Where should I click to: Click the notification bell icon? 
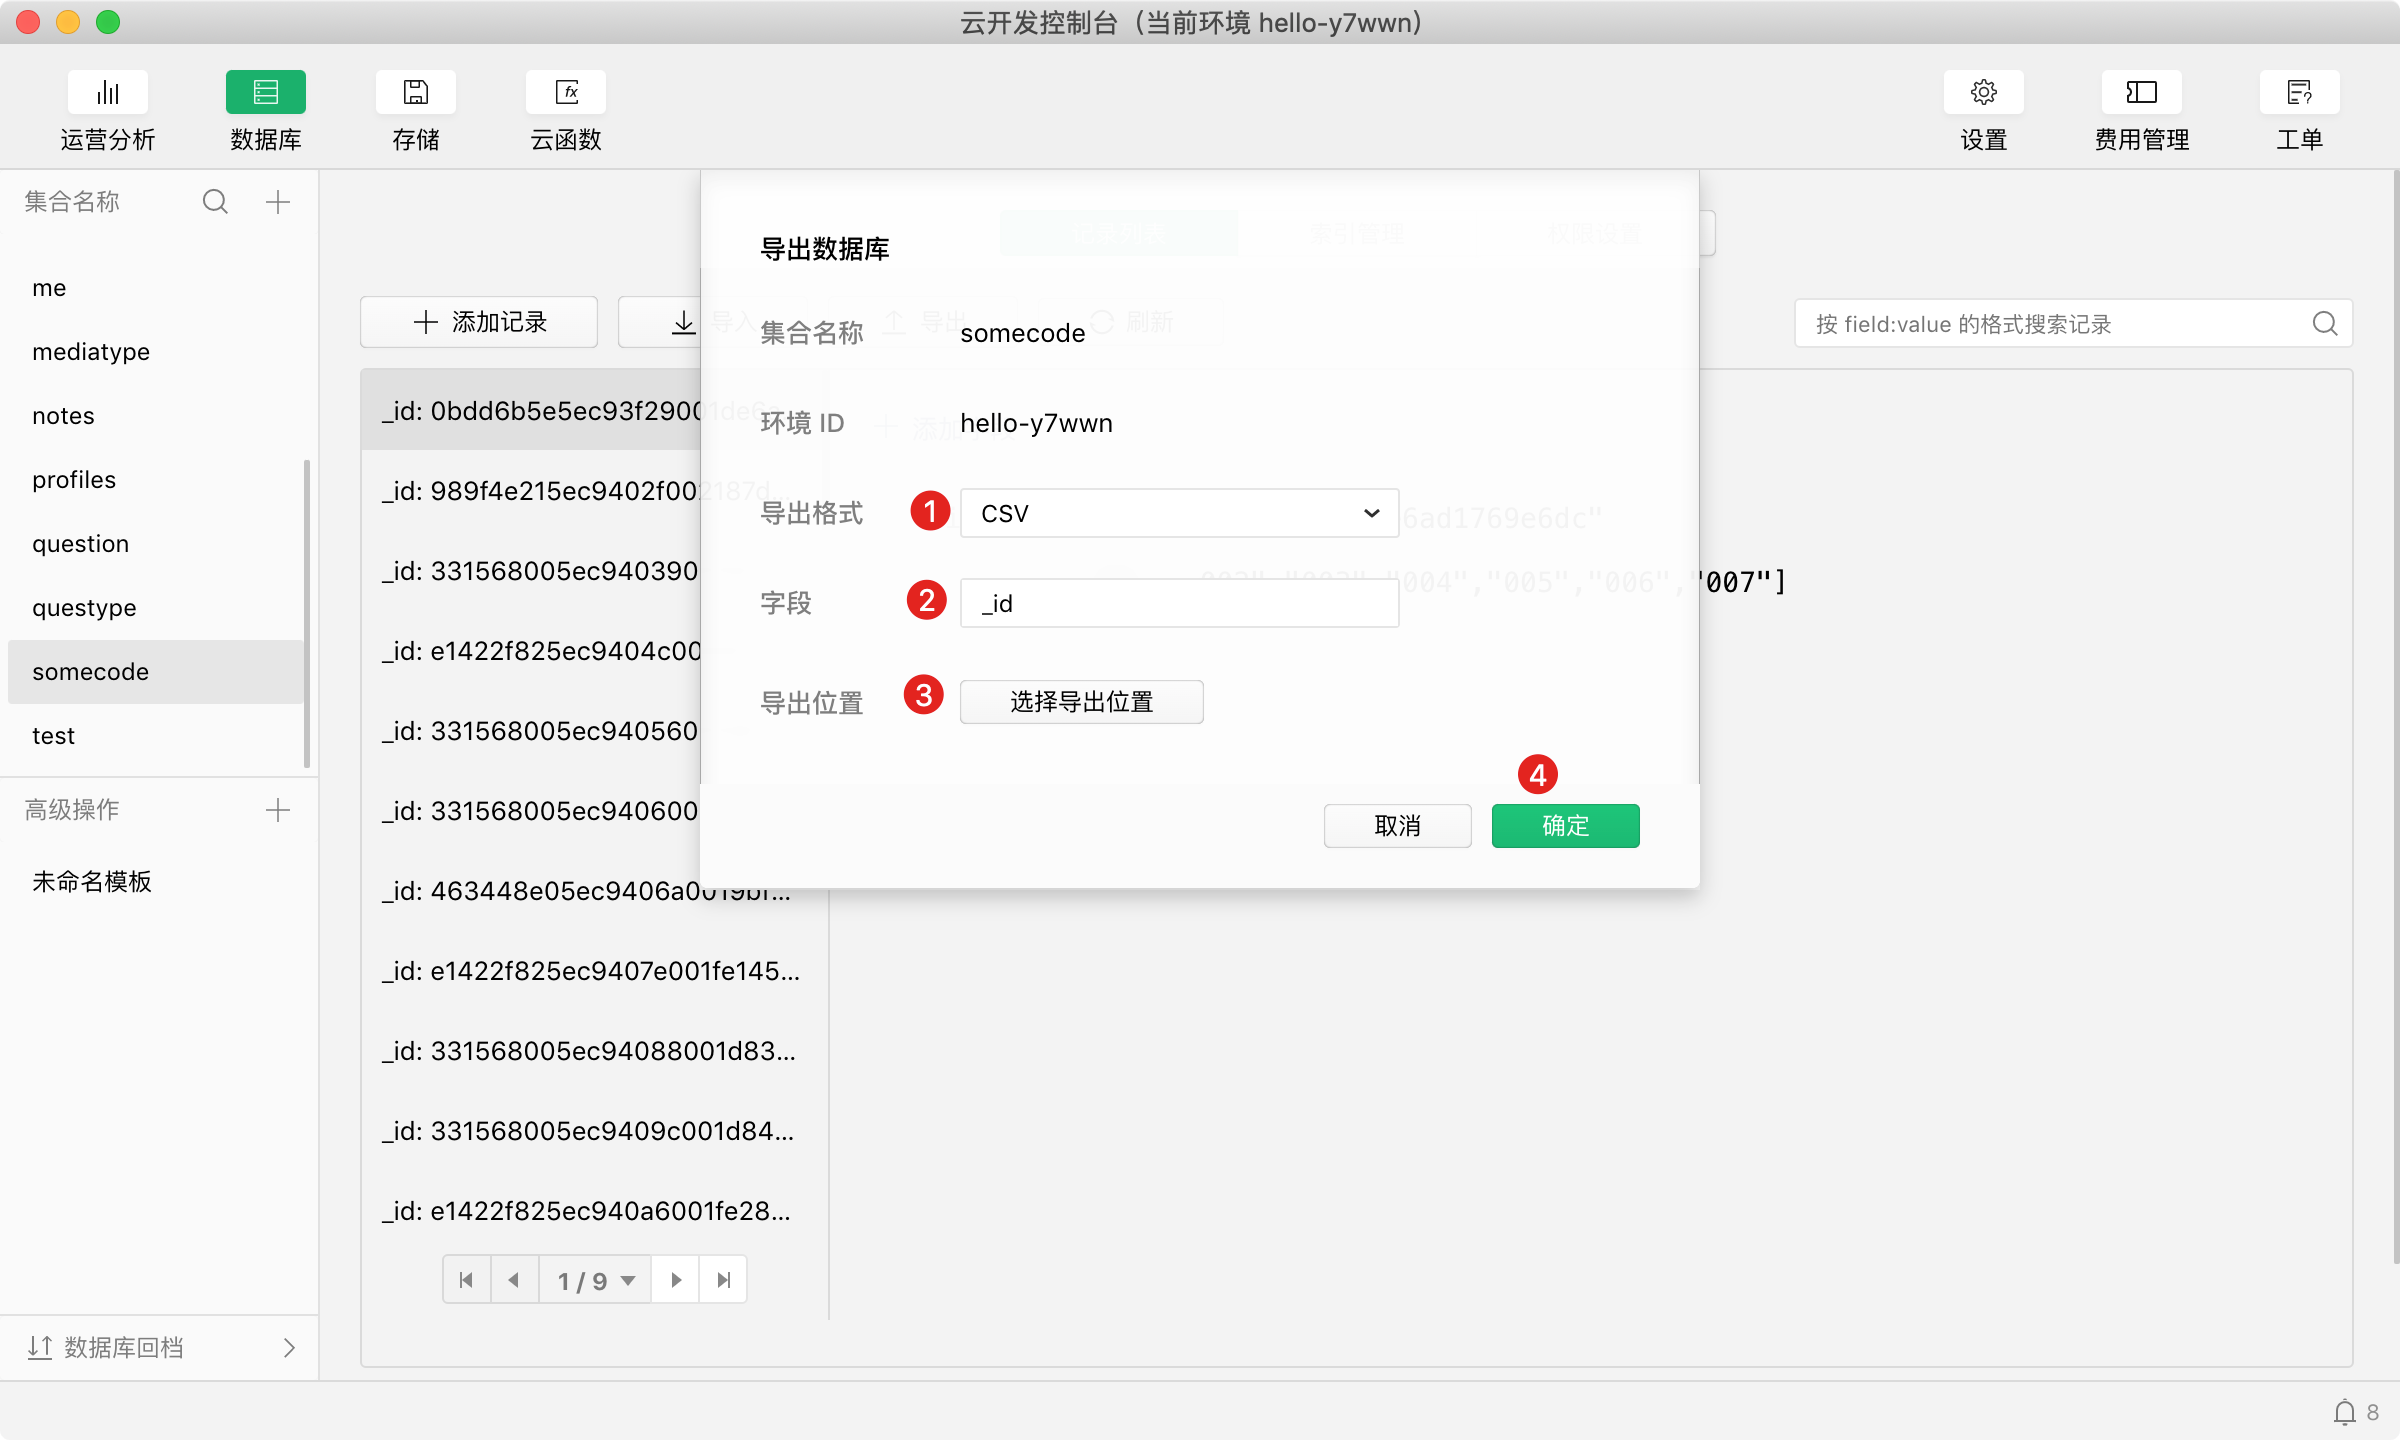[x=2344, y=1412]
